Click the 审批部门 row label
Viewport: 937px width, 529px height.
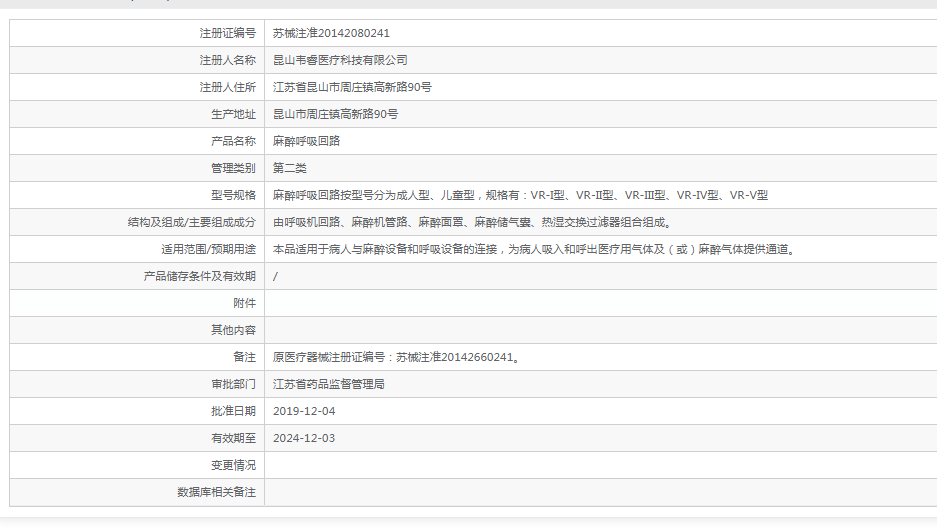tap(232, 384)
